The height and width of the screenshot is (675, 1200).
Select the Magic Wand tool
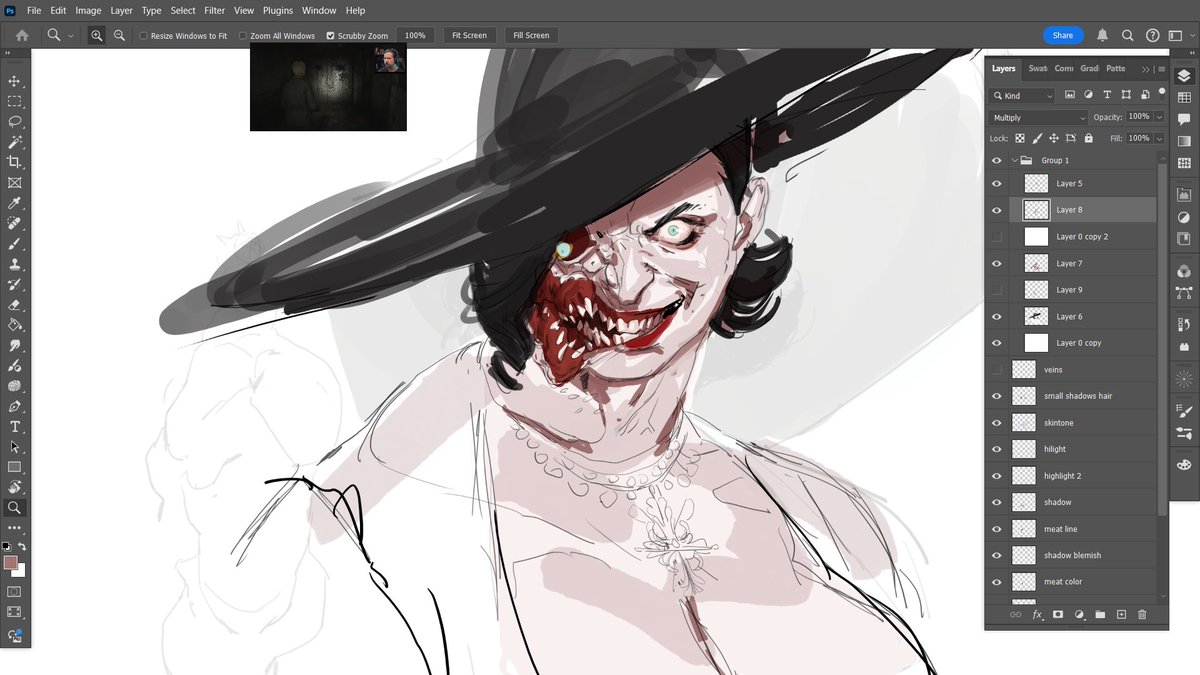click(14, 142)
